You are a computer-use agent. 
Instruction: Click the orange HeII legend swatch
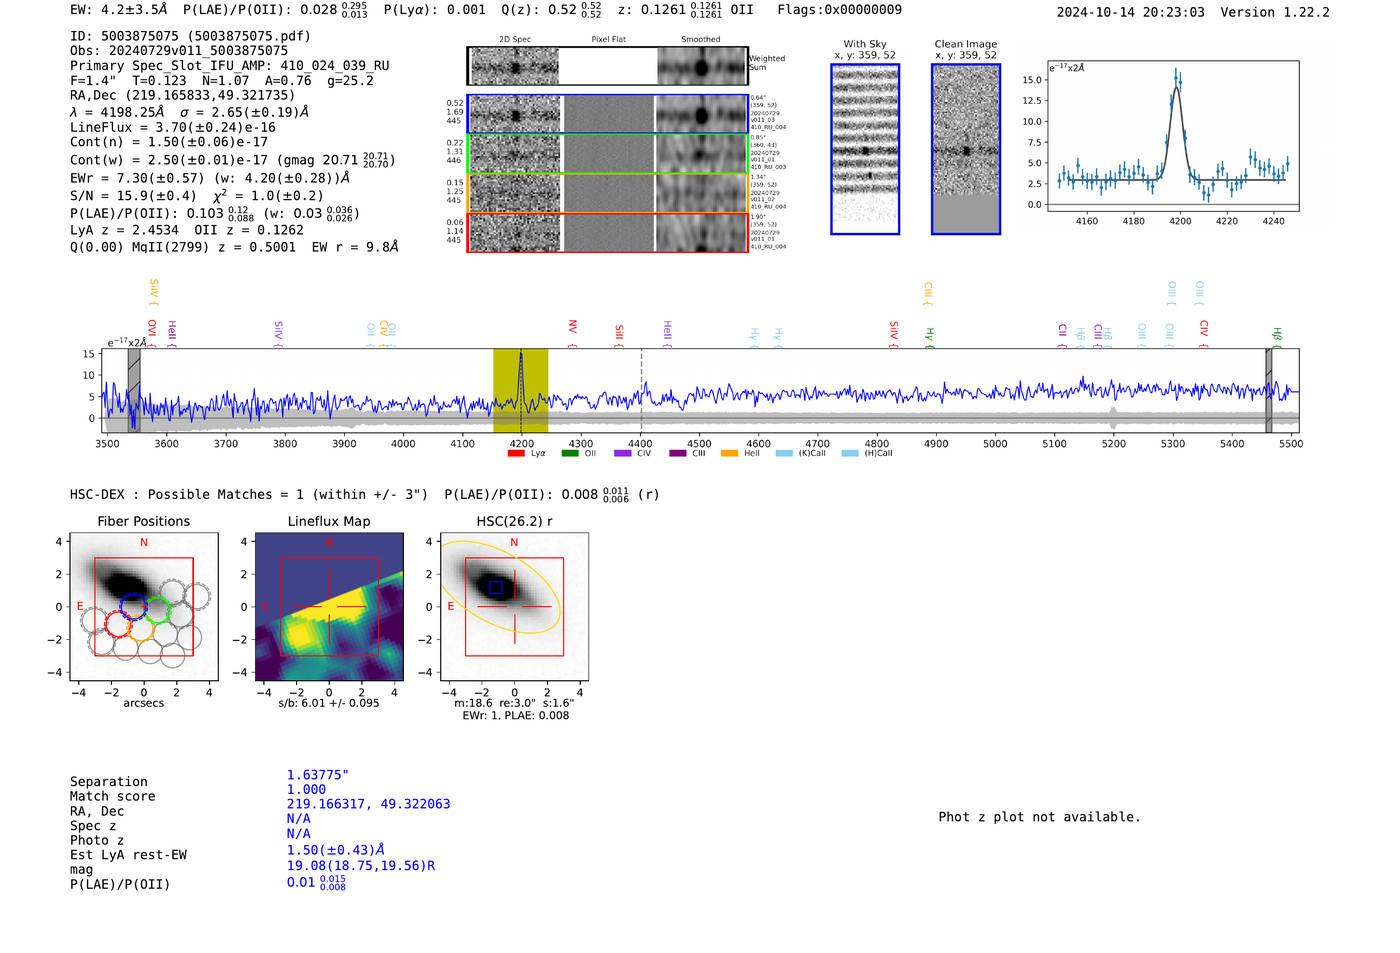(729, 454)
